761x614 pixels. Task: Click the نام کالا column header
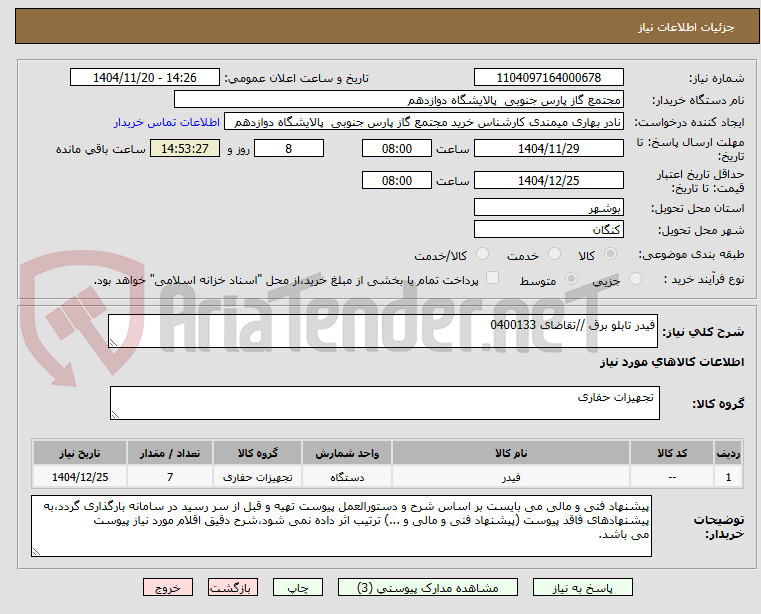511,453
